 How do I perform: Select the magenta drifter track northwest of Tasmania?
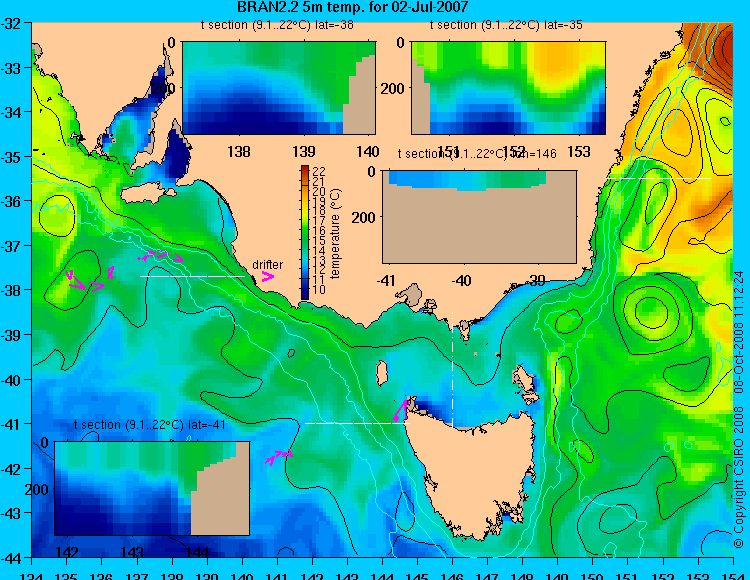pyautogui.click(x=400, y=410)
